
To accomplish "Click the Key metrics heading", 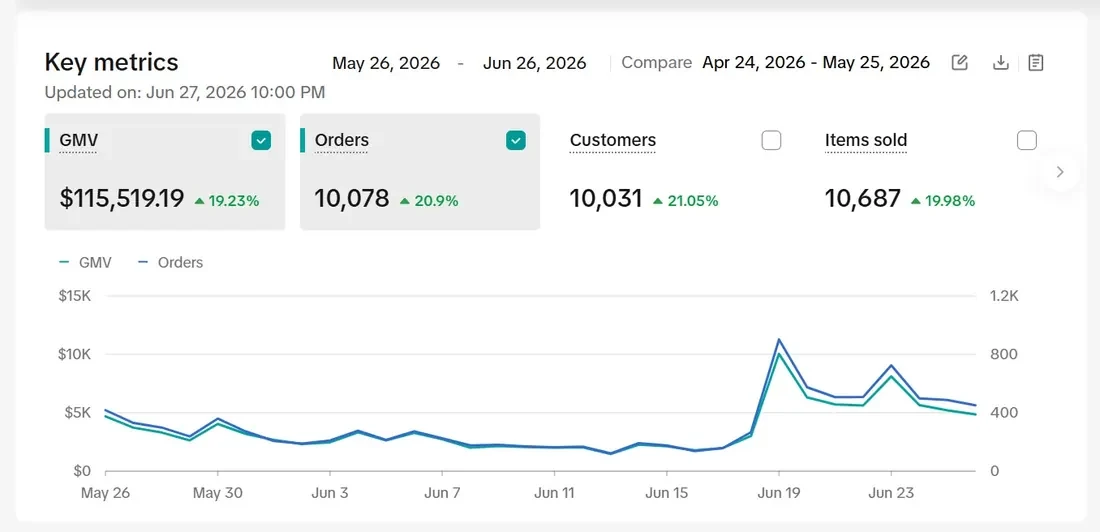I will (x=112, y=62).
